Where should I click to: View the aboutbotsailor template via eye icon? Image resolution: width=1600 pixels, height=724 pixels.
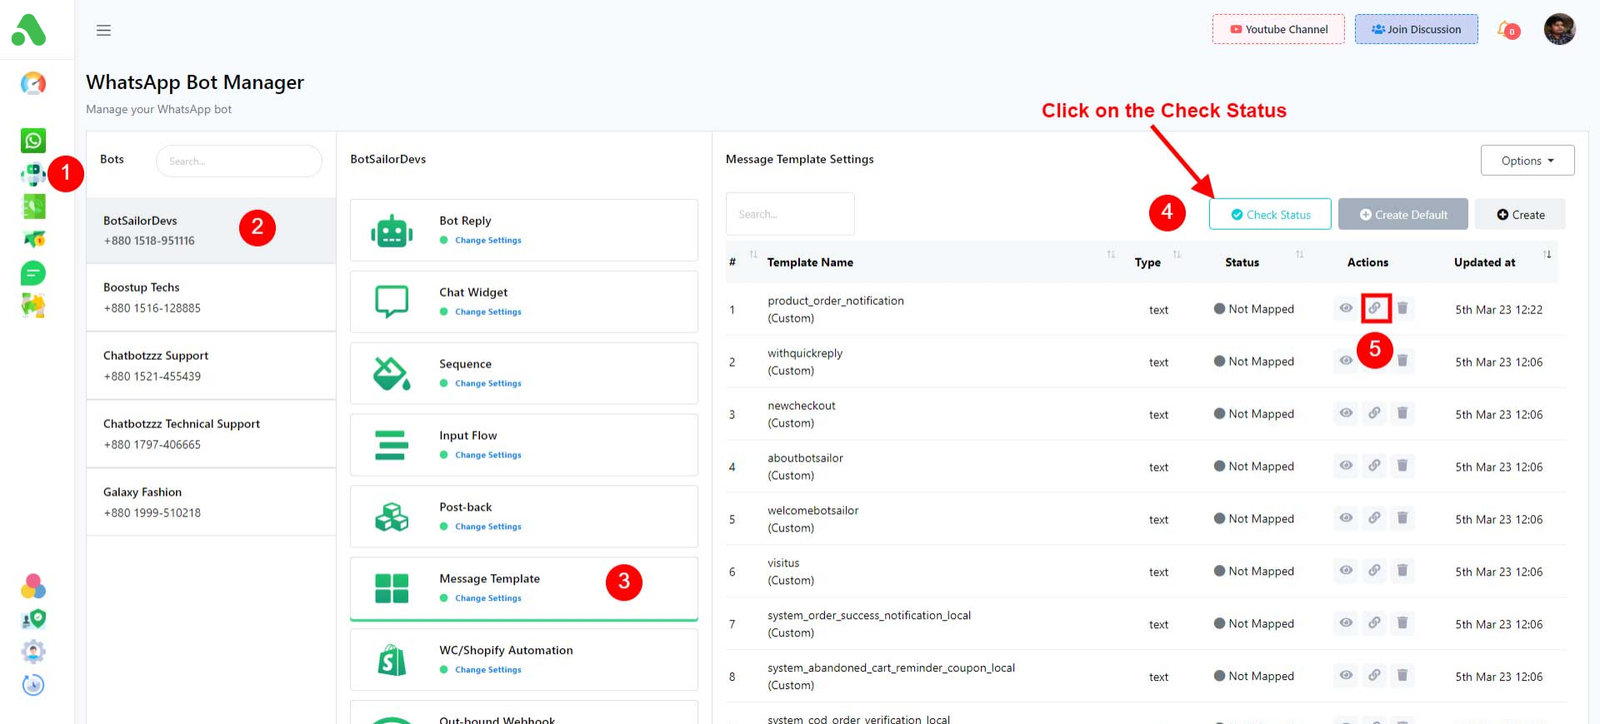(1346, 466)
